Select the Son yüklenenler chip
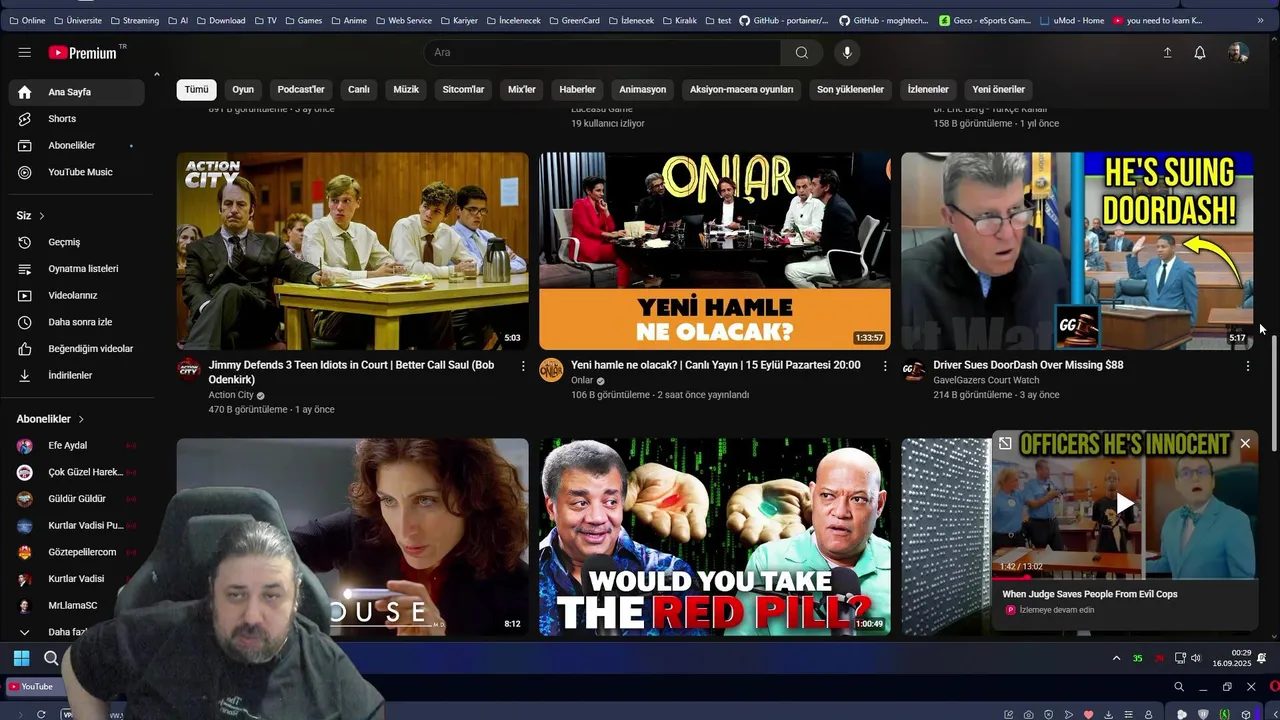Viewport: 1280px width, 720px height. [850, 89]
